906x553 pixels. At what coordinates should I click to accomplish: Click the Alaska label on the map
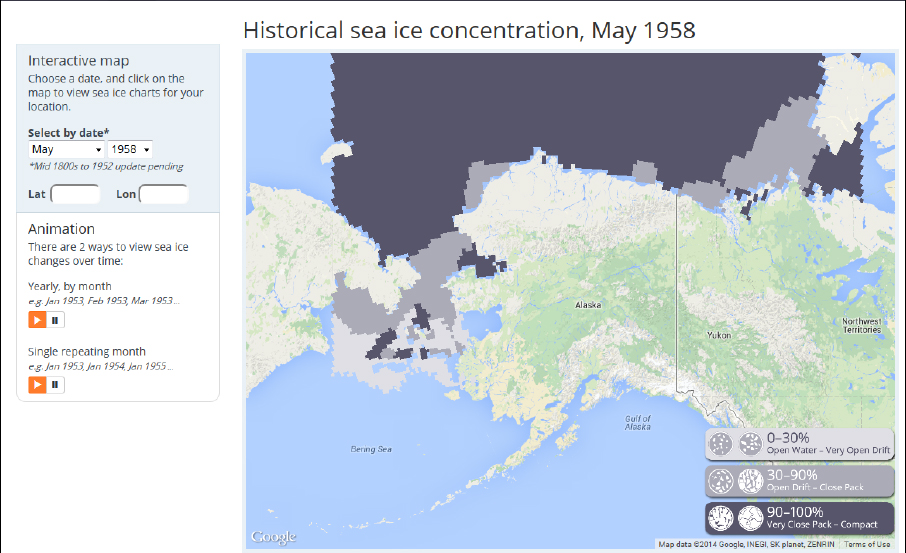(587, 305)
